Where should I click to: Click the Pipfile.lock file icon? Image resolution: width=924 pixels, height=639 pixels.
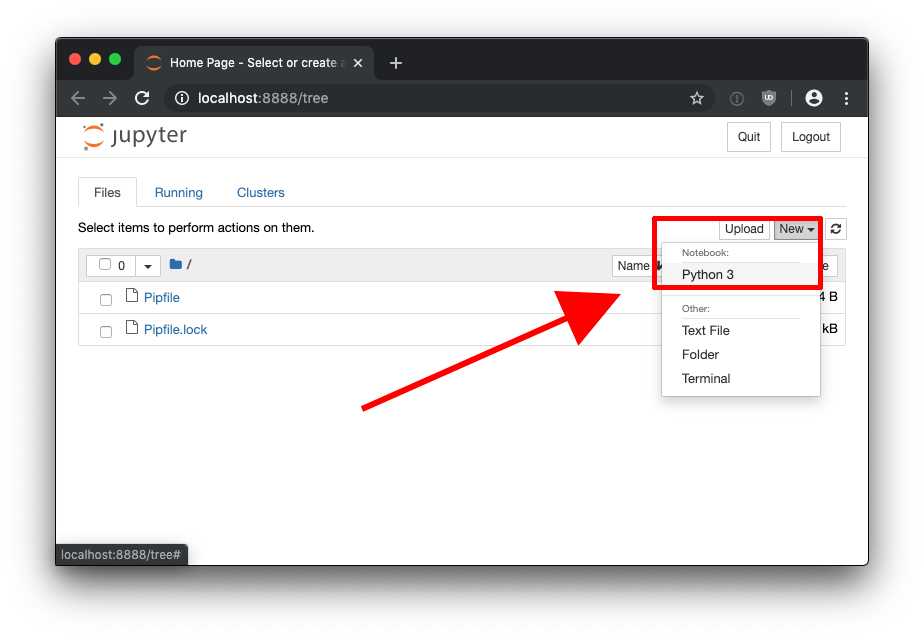(132, 327)
